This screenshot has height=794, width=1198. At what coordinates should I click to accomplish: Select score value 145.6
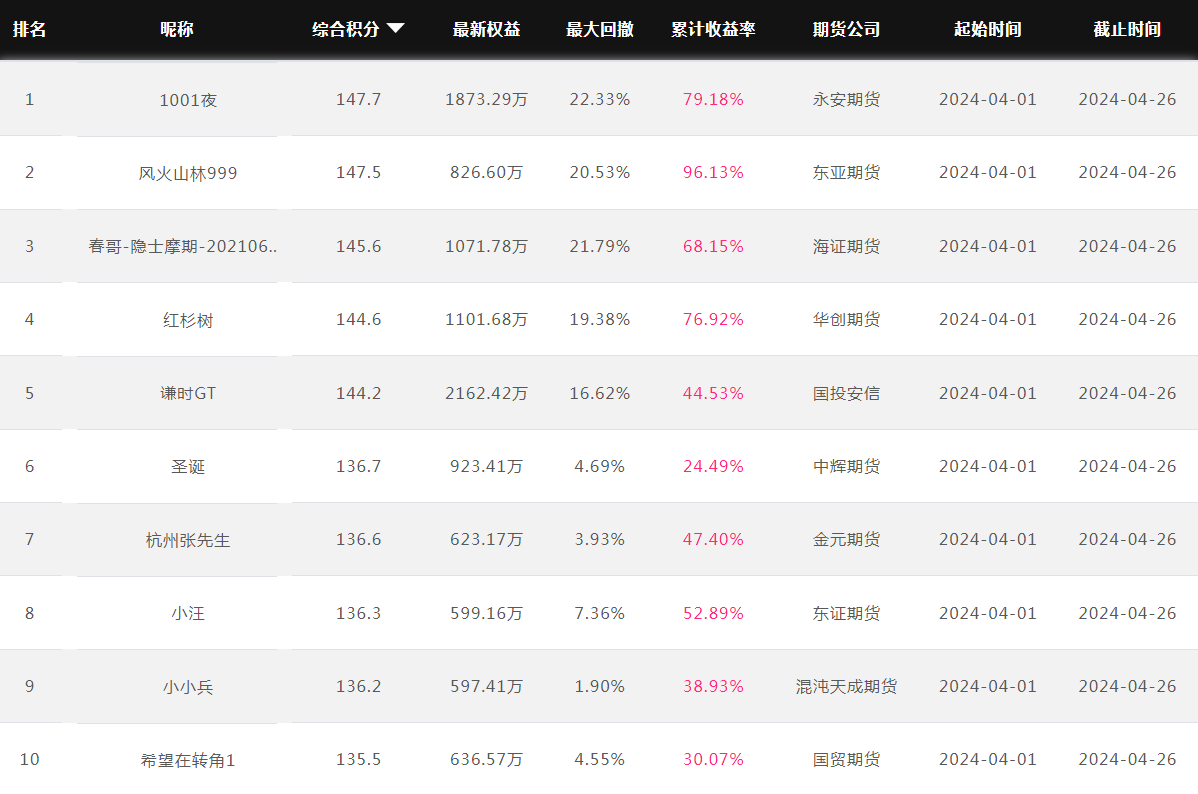coord(358,246)
